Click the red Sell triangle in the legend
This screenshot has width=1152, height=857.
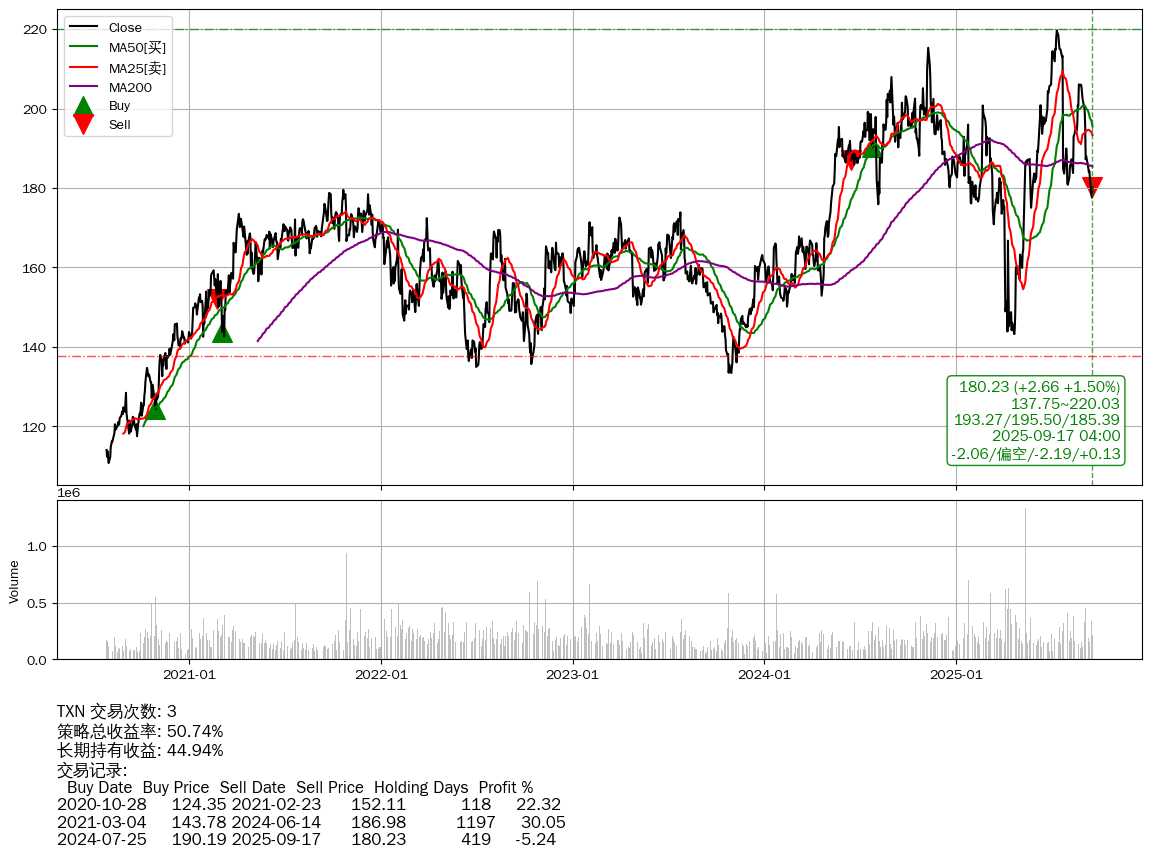click(83, 125)
